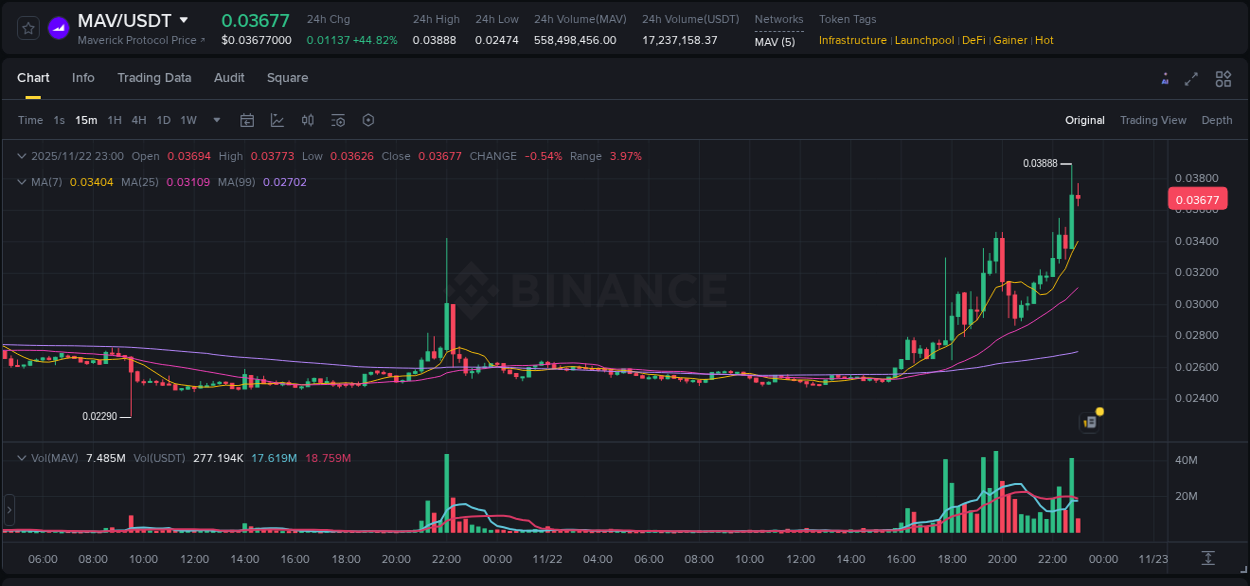This screenshot has width=1250, height=586.
Task: Open the extra time interval dropdown arrow
Action: pos(216,120)
